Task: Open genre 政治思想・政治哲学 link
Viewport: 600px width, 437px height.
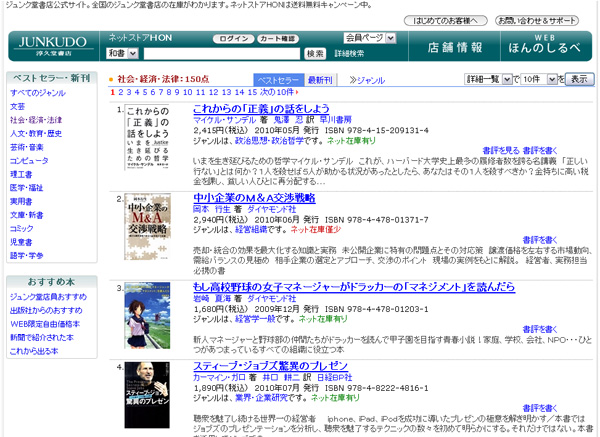Action: pos(269,141)
